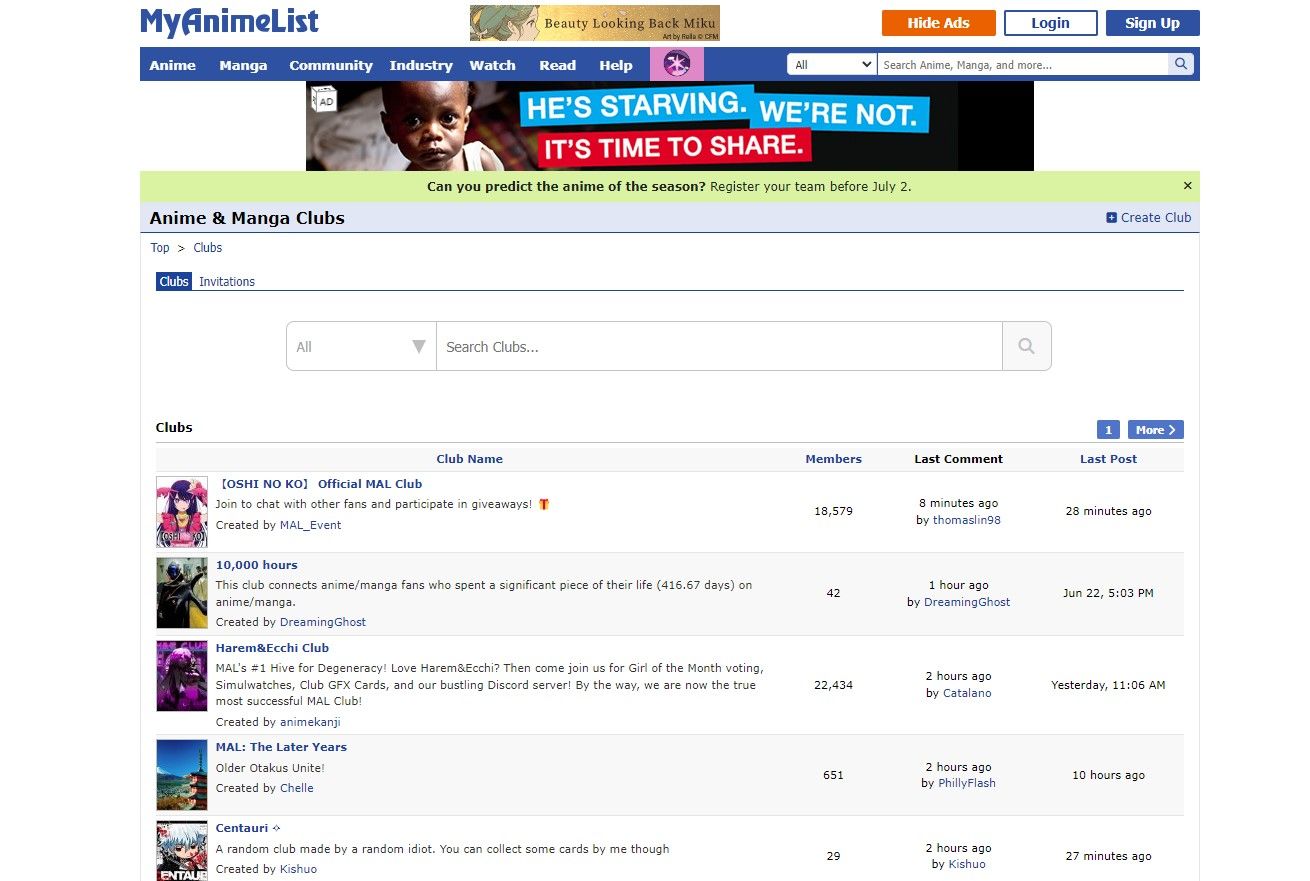The image size is (1310, 881).
Task: Click the Sign Up button
Action: (1152, 23)
